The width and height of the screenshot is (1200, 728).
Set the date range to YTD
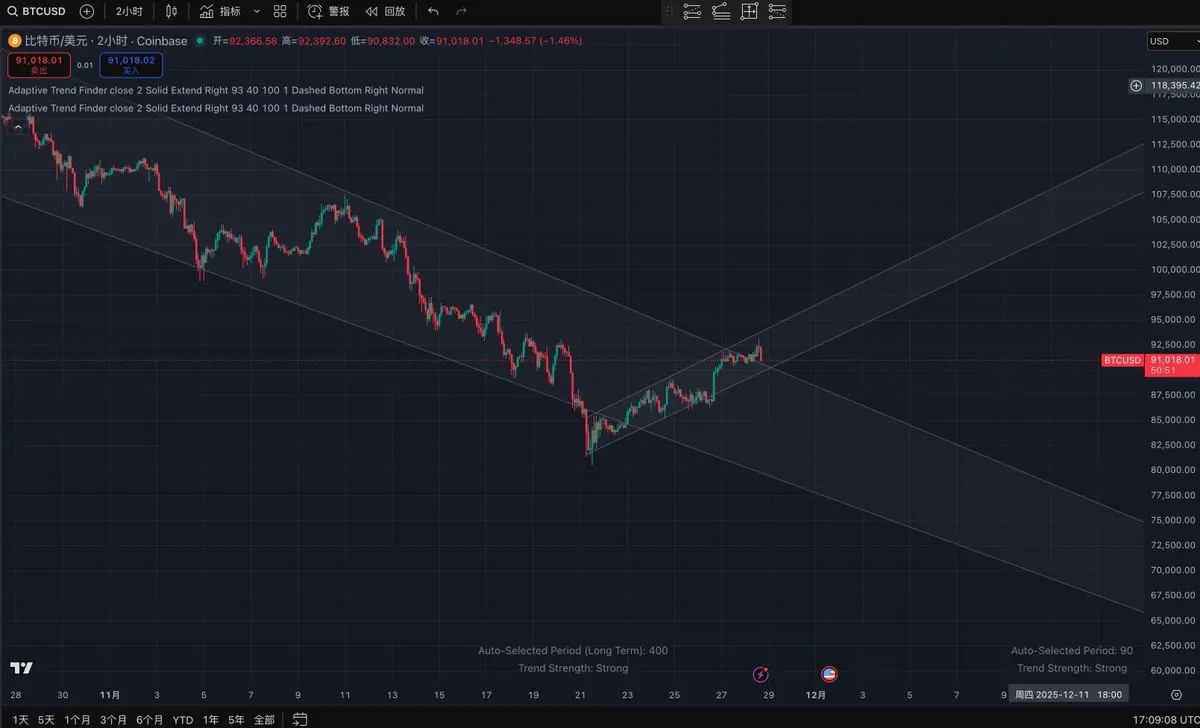(183, 719)
